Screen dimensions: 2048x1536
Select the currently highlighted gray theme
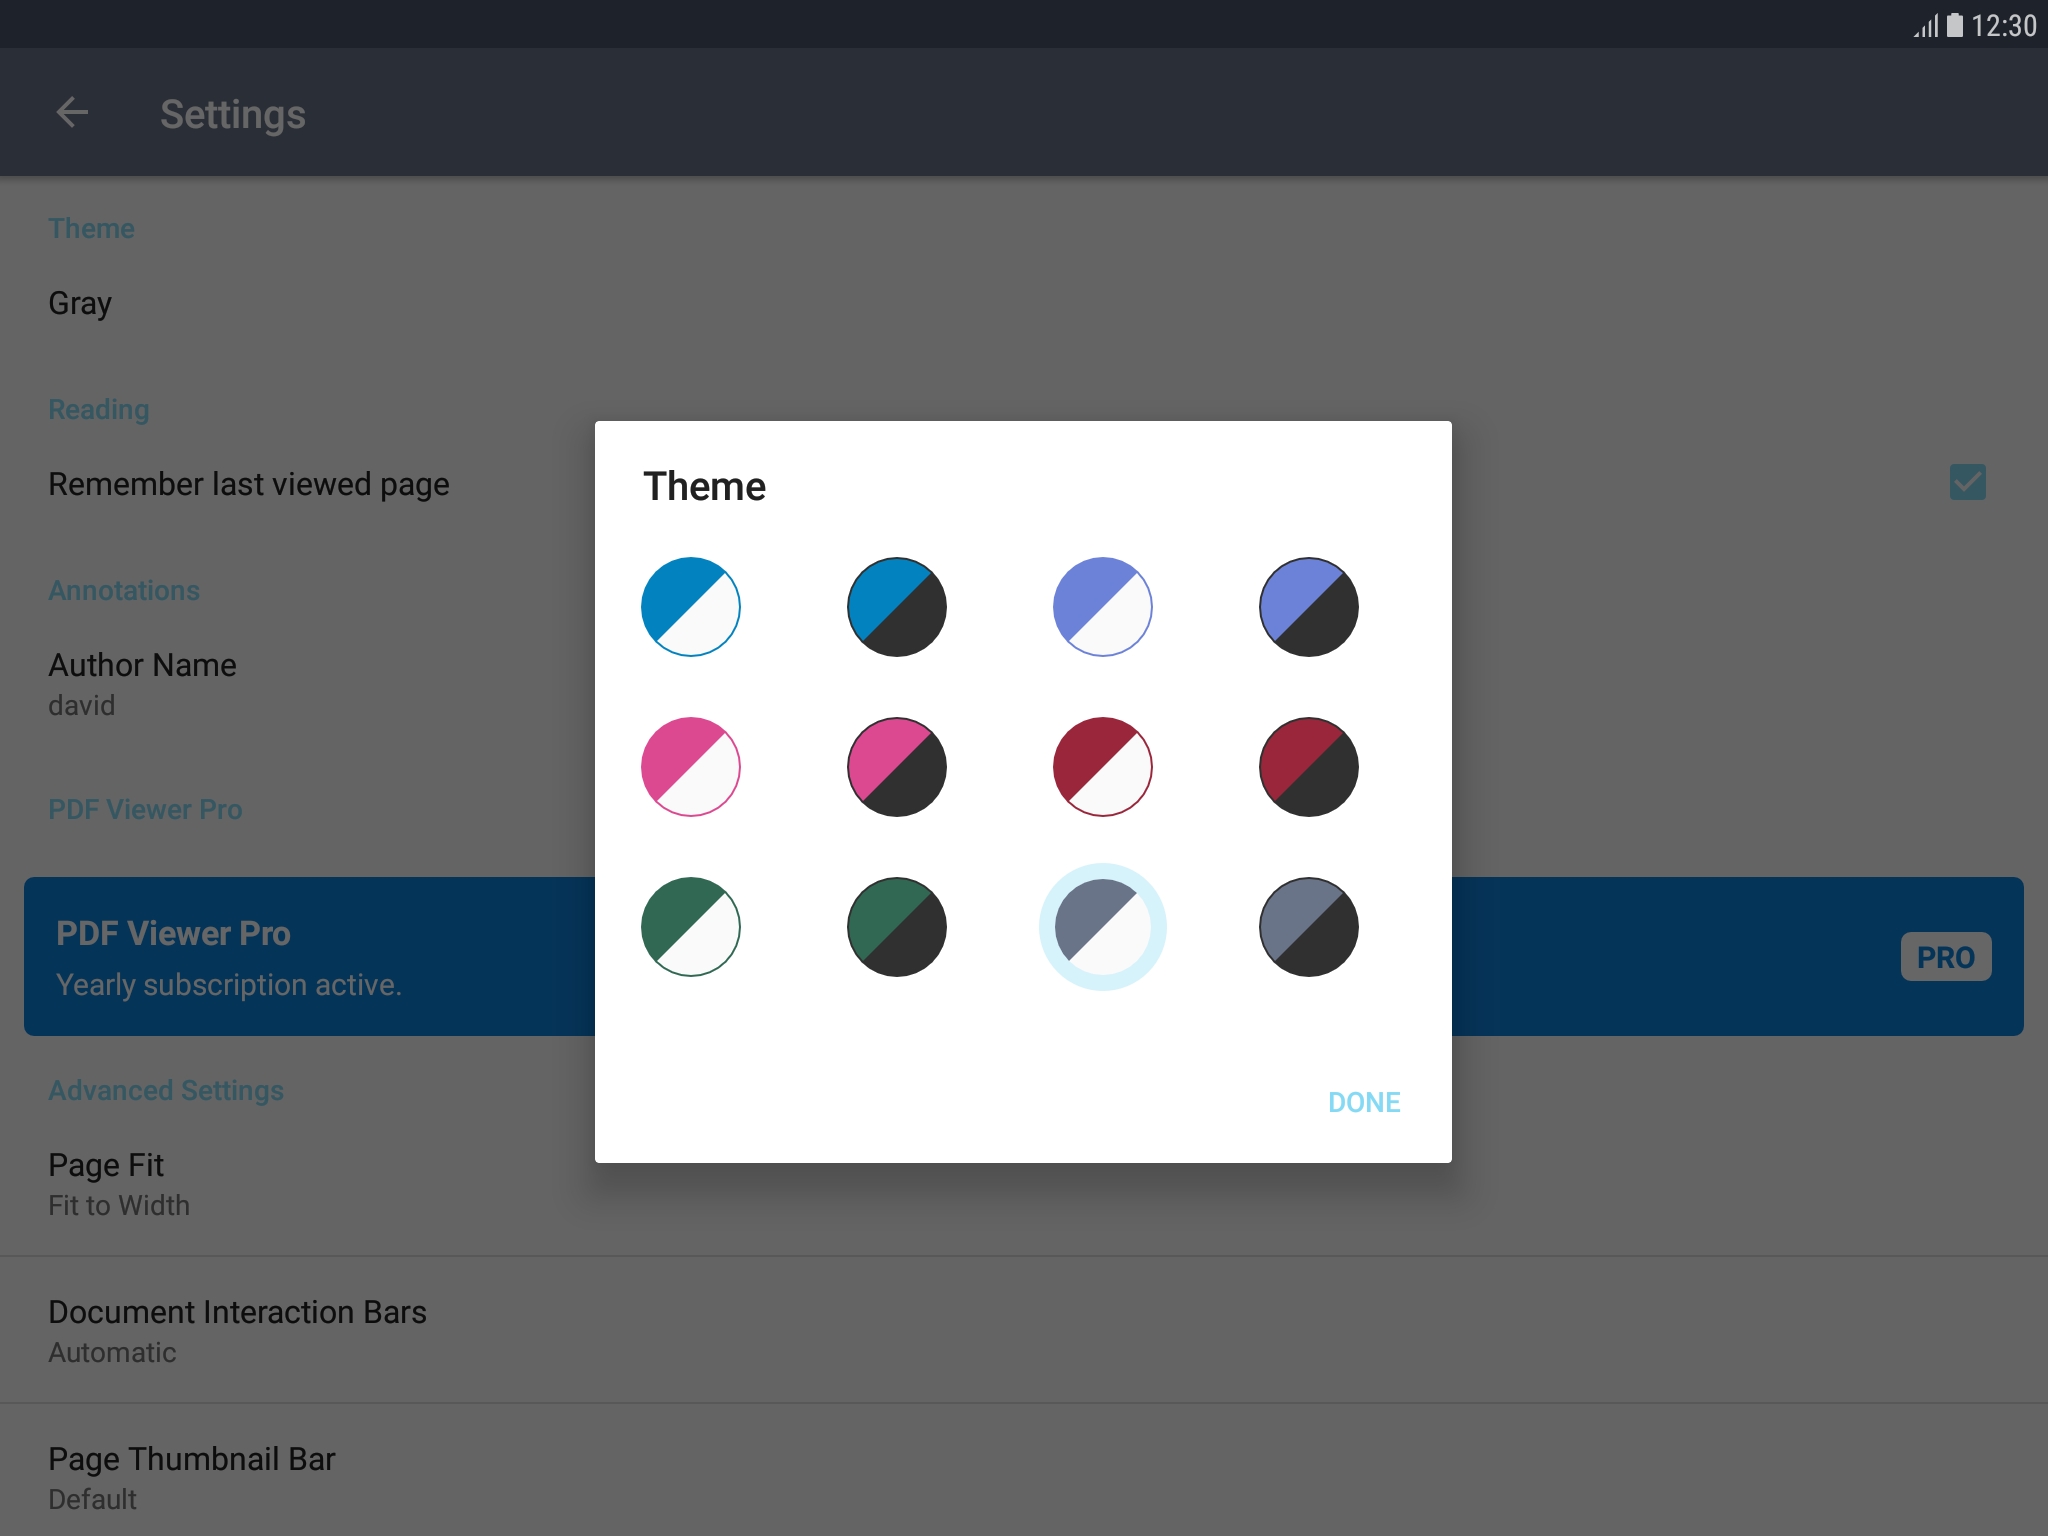(1102, 926)
